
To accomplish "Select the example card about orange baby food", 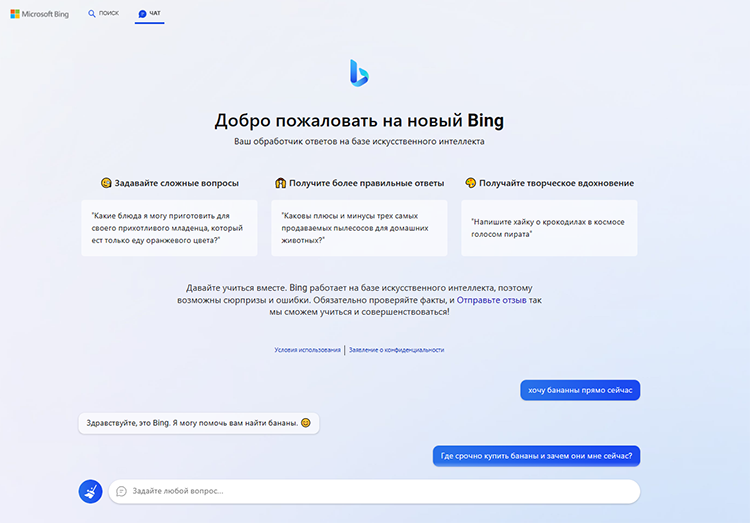I will [x=169, y=228].
